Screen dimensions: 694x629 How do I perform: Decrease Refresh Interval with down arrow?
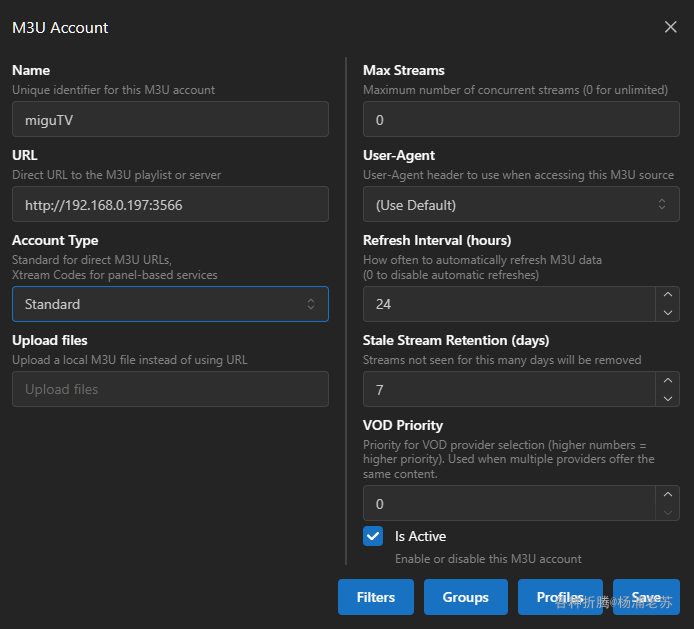point(668,313)
